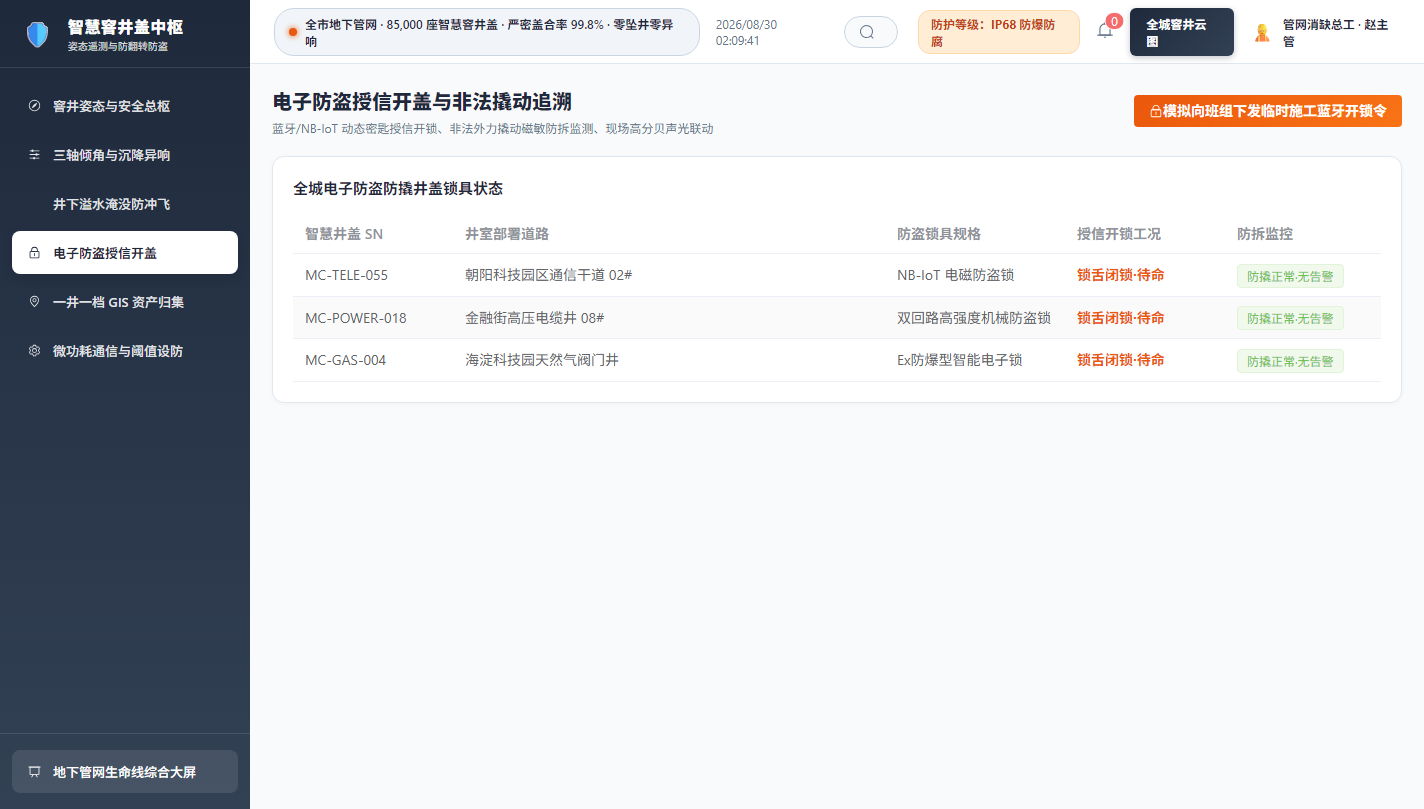Screen dimensions: 1424x809
Task: Click the gear icon beside 微功耗通信与阈值设防
Action: pos(35,351)
